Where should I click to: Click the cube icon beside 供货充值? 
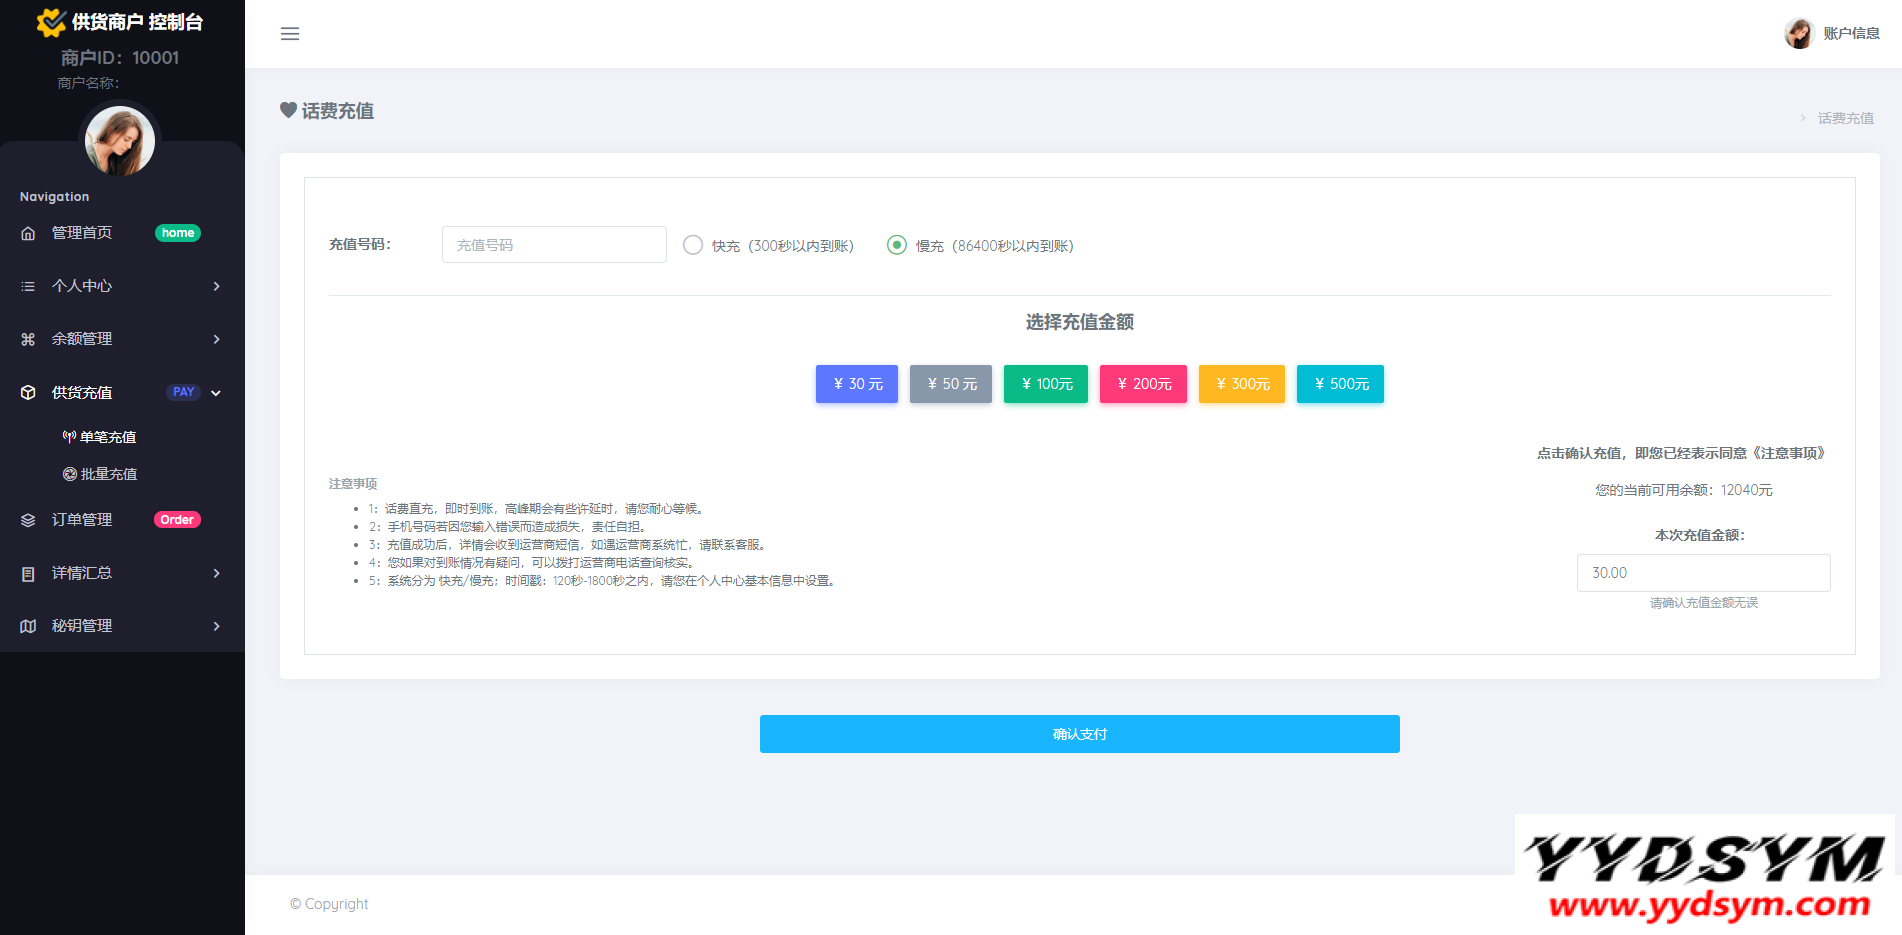28,392
